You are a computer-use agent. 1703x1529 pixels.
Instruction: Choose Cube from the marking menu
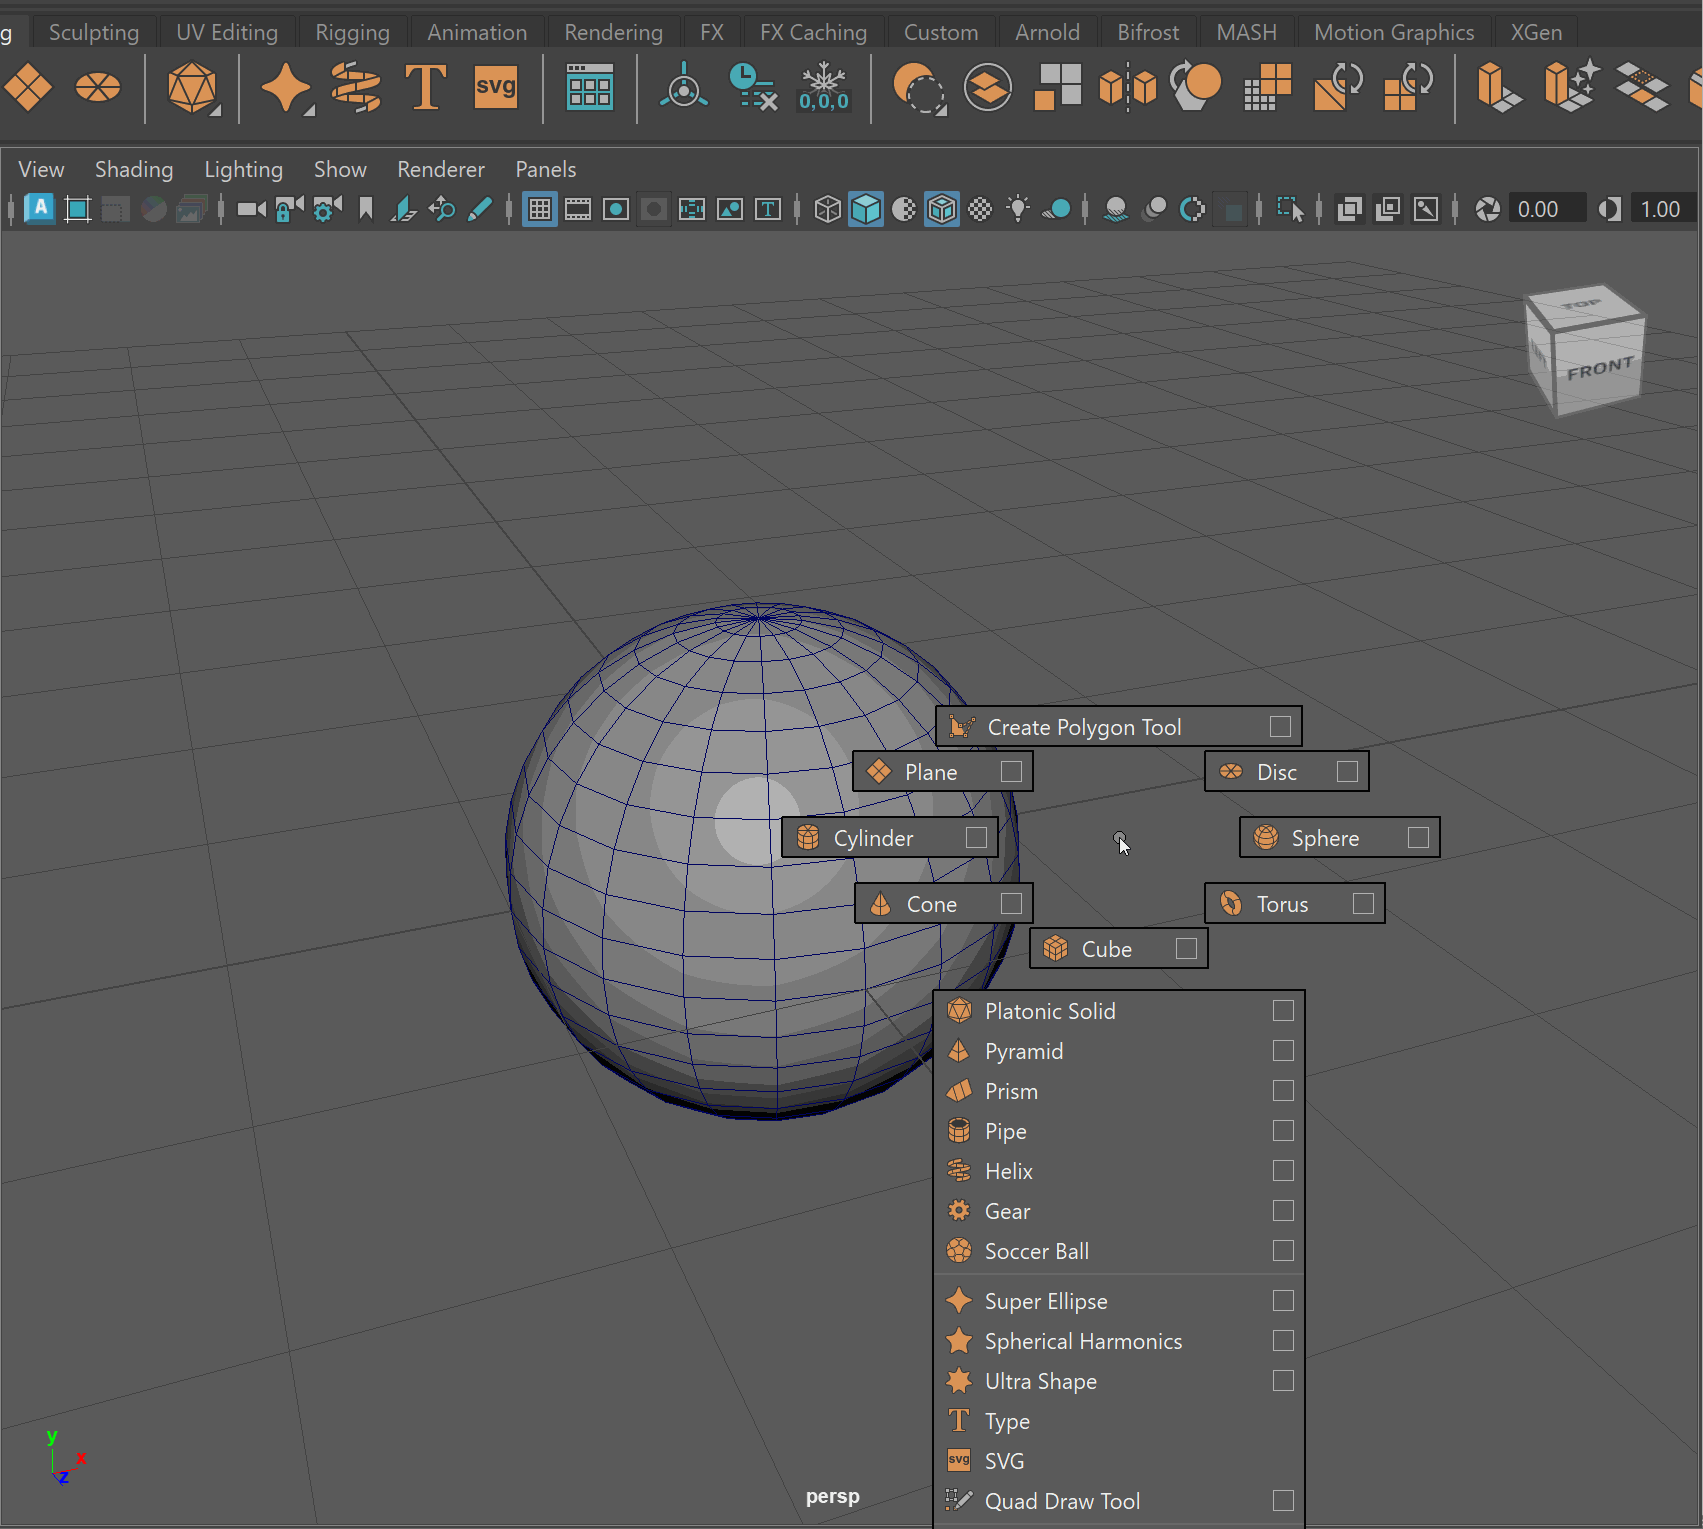coord(1106,949)
